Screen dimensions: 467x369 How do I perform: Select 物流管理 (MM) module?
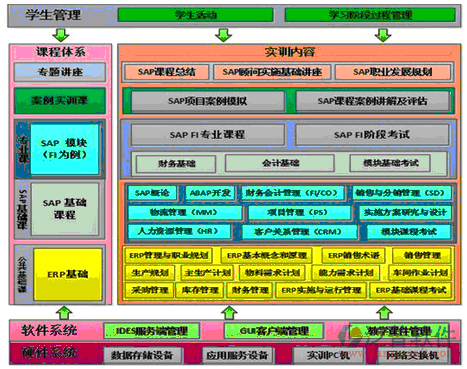(x=184, y=212)
